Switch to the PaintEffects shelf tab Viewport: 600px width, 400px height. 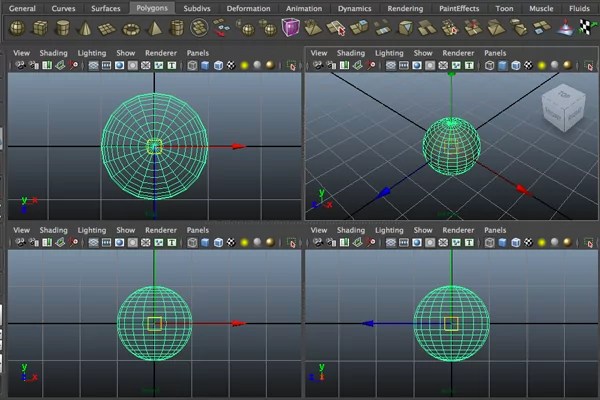tap(459, 8)
